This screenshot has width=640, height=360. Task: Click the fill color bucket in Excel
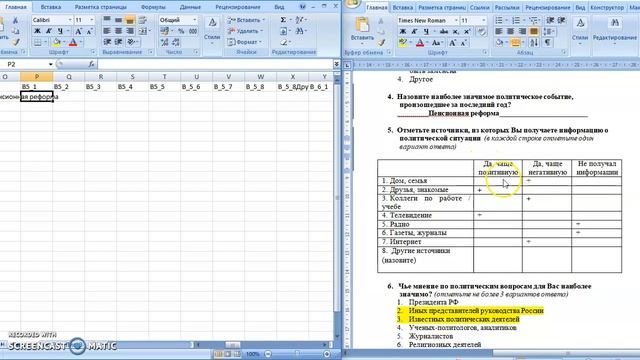pyautogui.click(x=56, y=42)
